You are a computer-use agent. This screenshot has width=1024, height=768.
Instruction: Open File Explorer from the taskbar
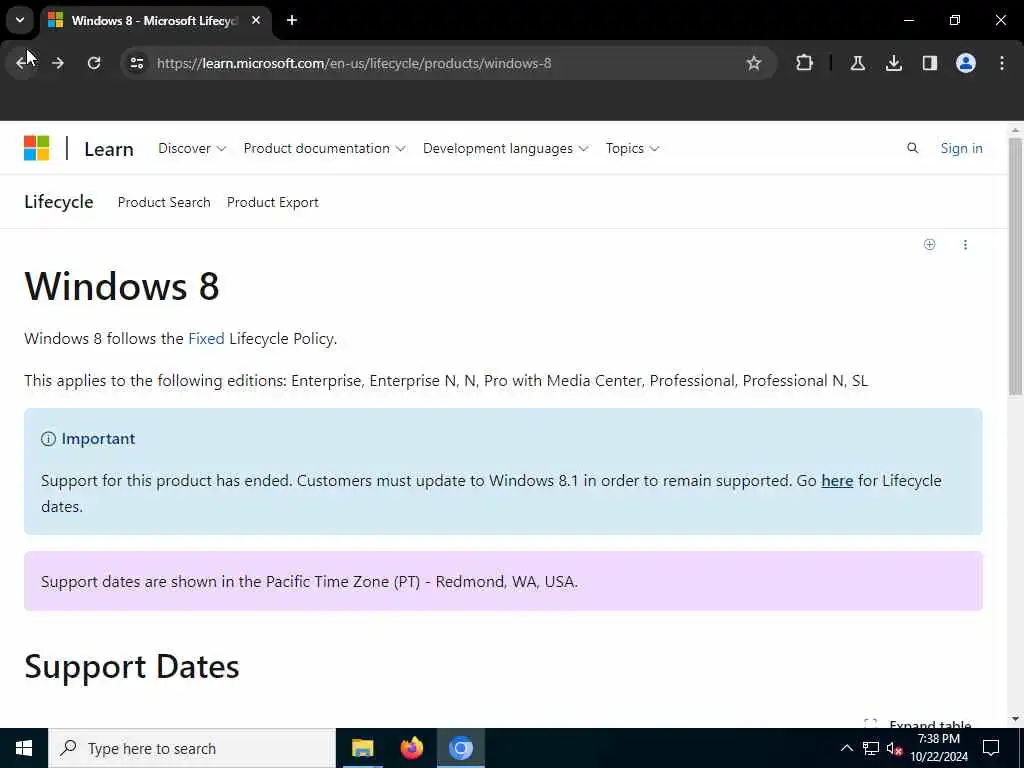coord(362,748)
